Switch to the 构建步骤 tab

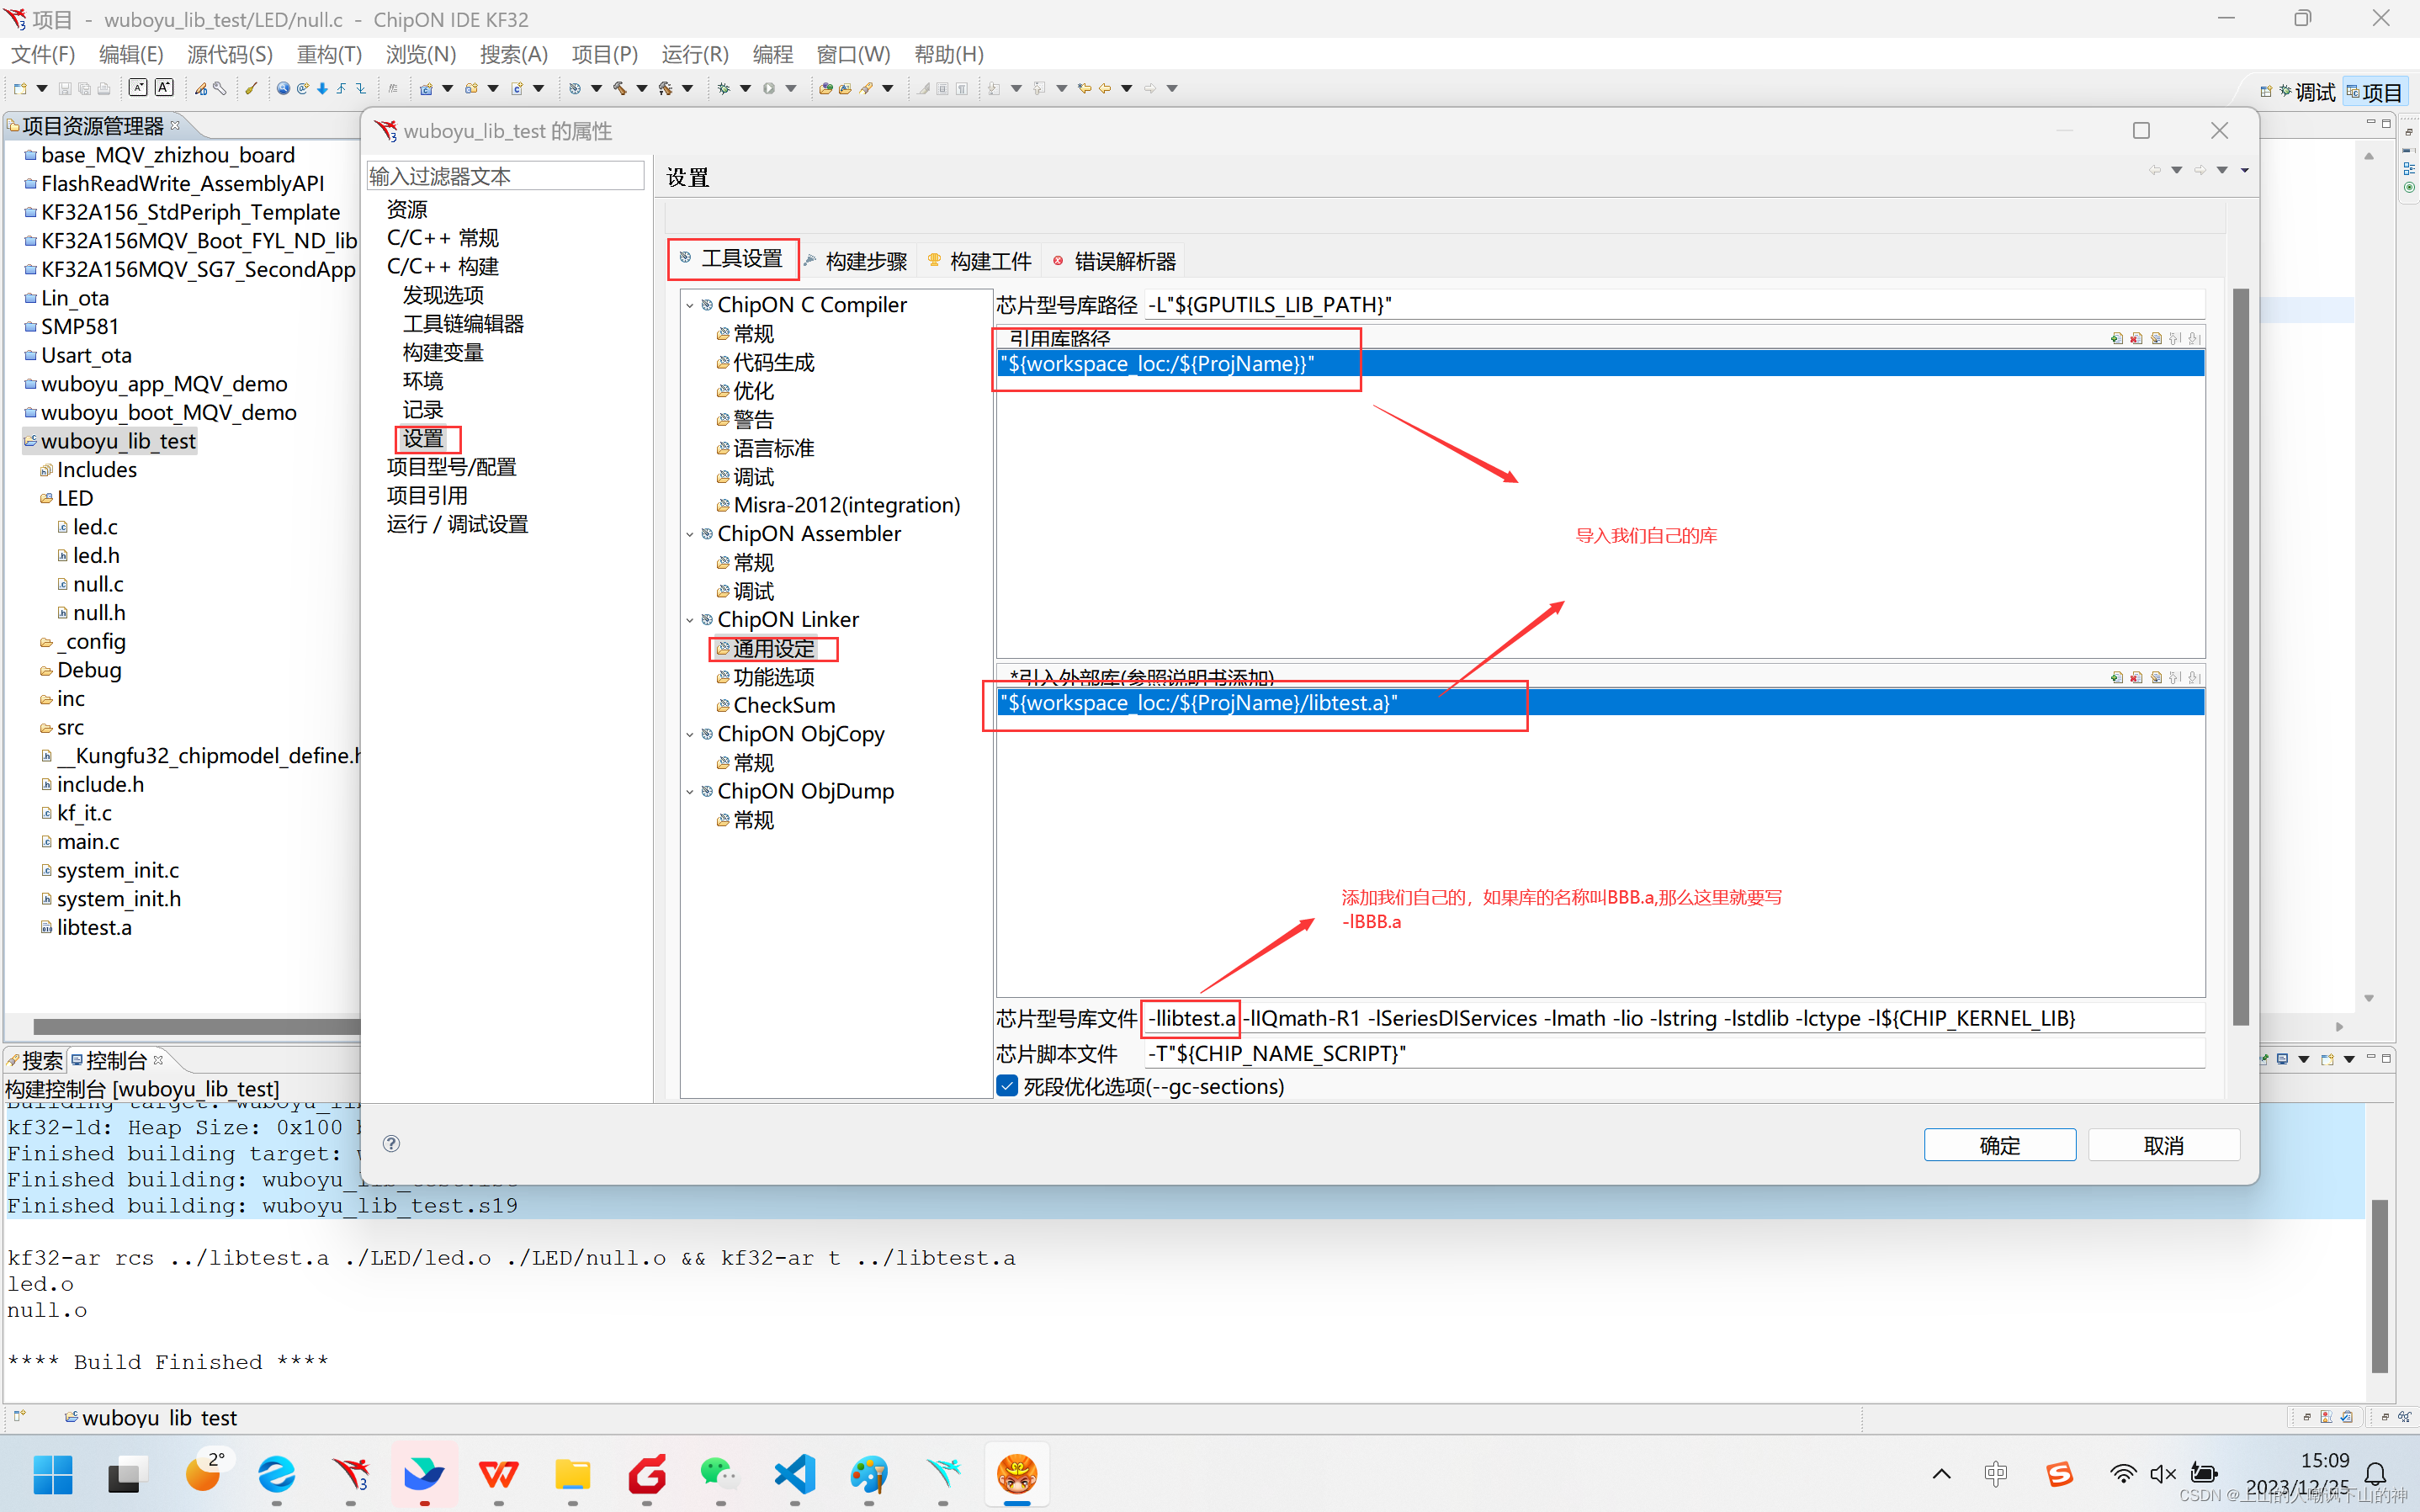[865, 261]
